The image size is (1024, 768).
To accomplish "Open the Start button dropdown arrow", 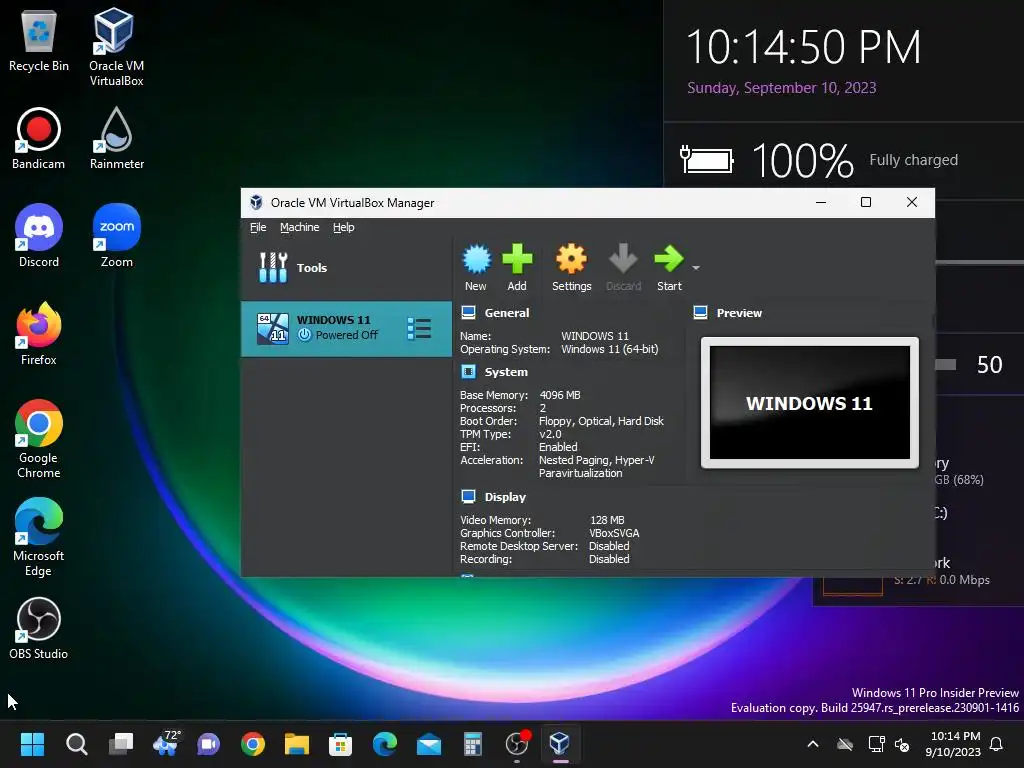I will [x=696, y=268].
